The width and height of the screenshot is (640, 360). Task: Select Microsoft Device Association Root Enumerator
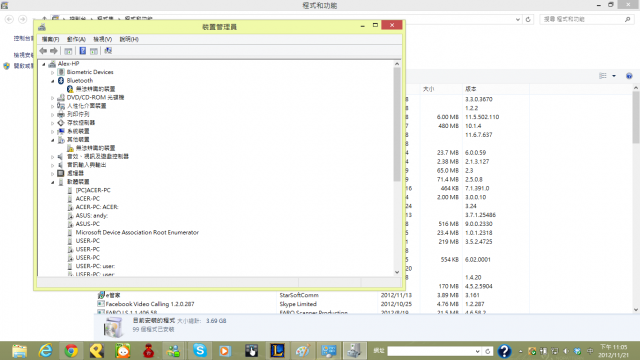coord(137,232)
